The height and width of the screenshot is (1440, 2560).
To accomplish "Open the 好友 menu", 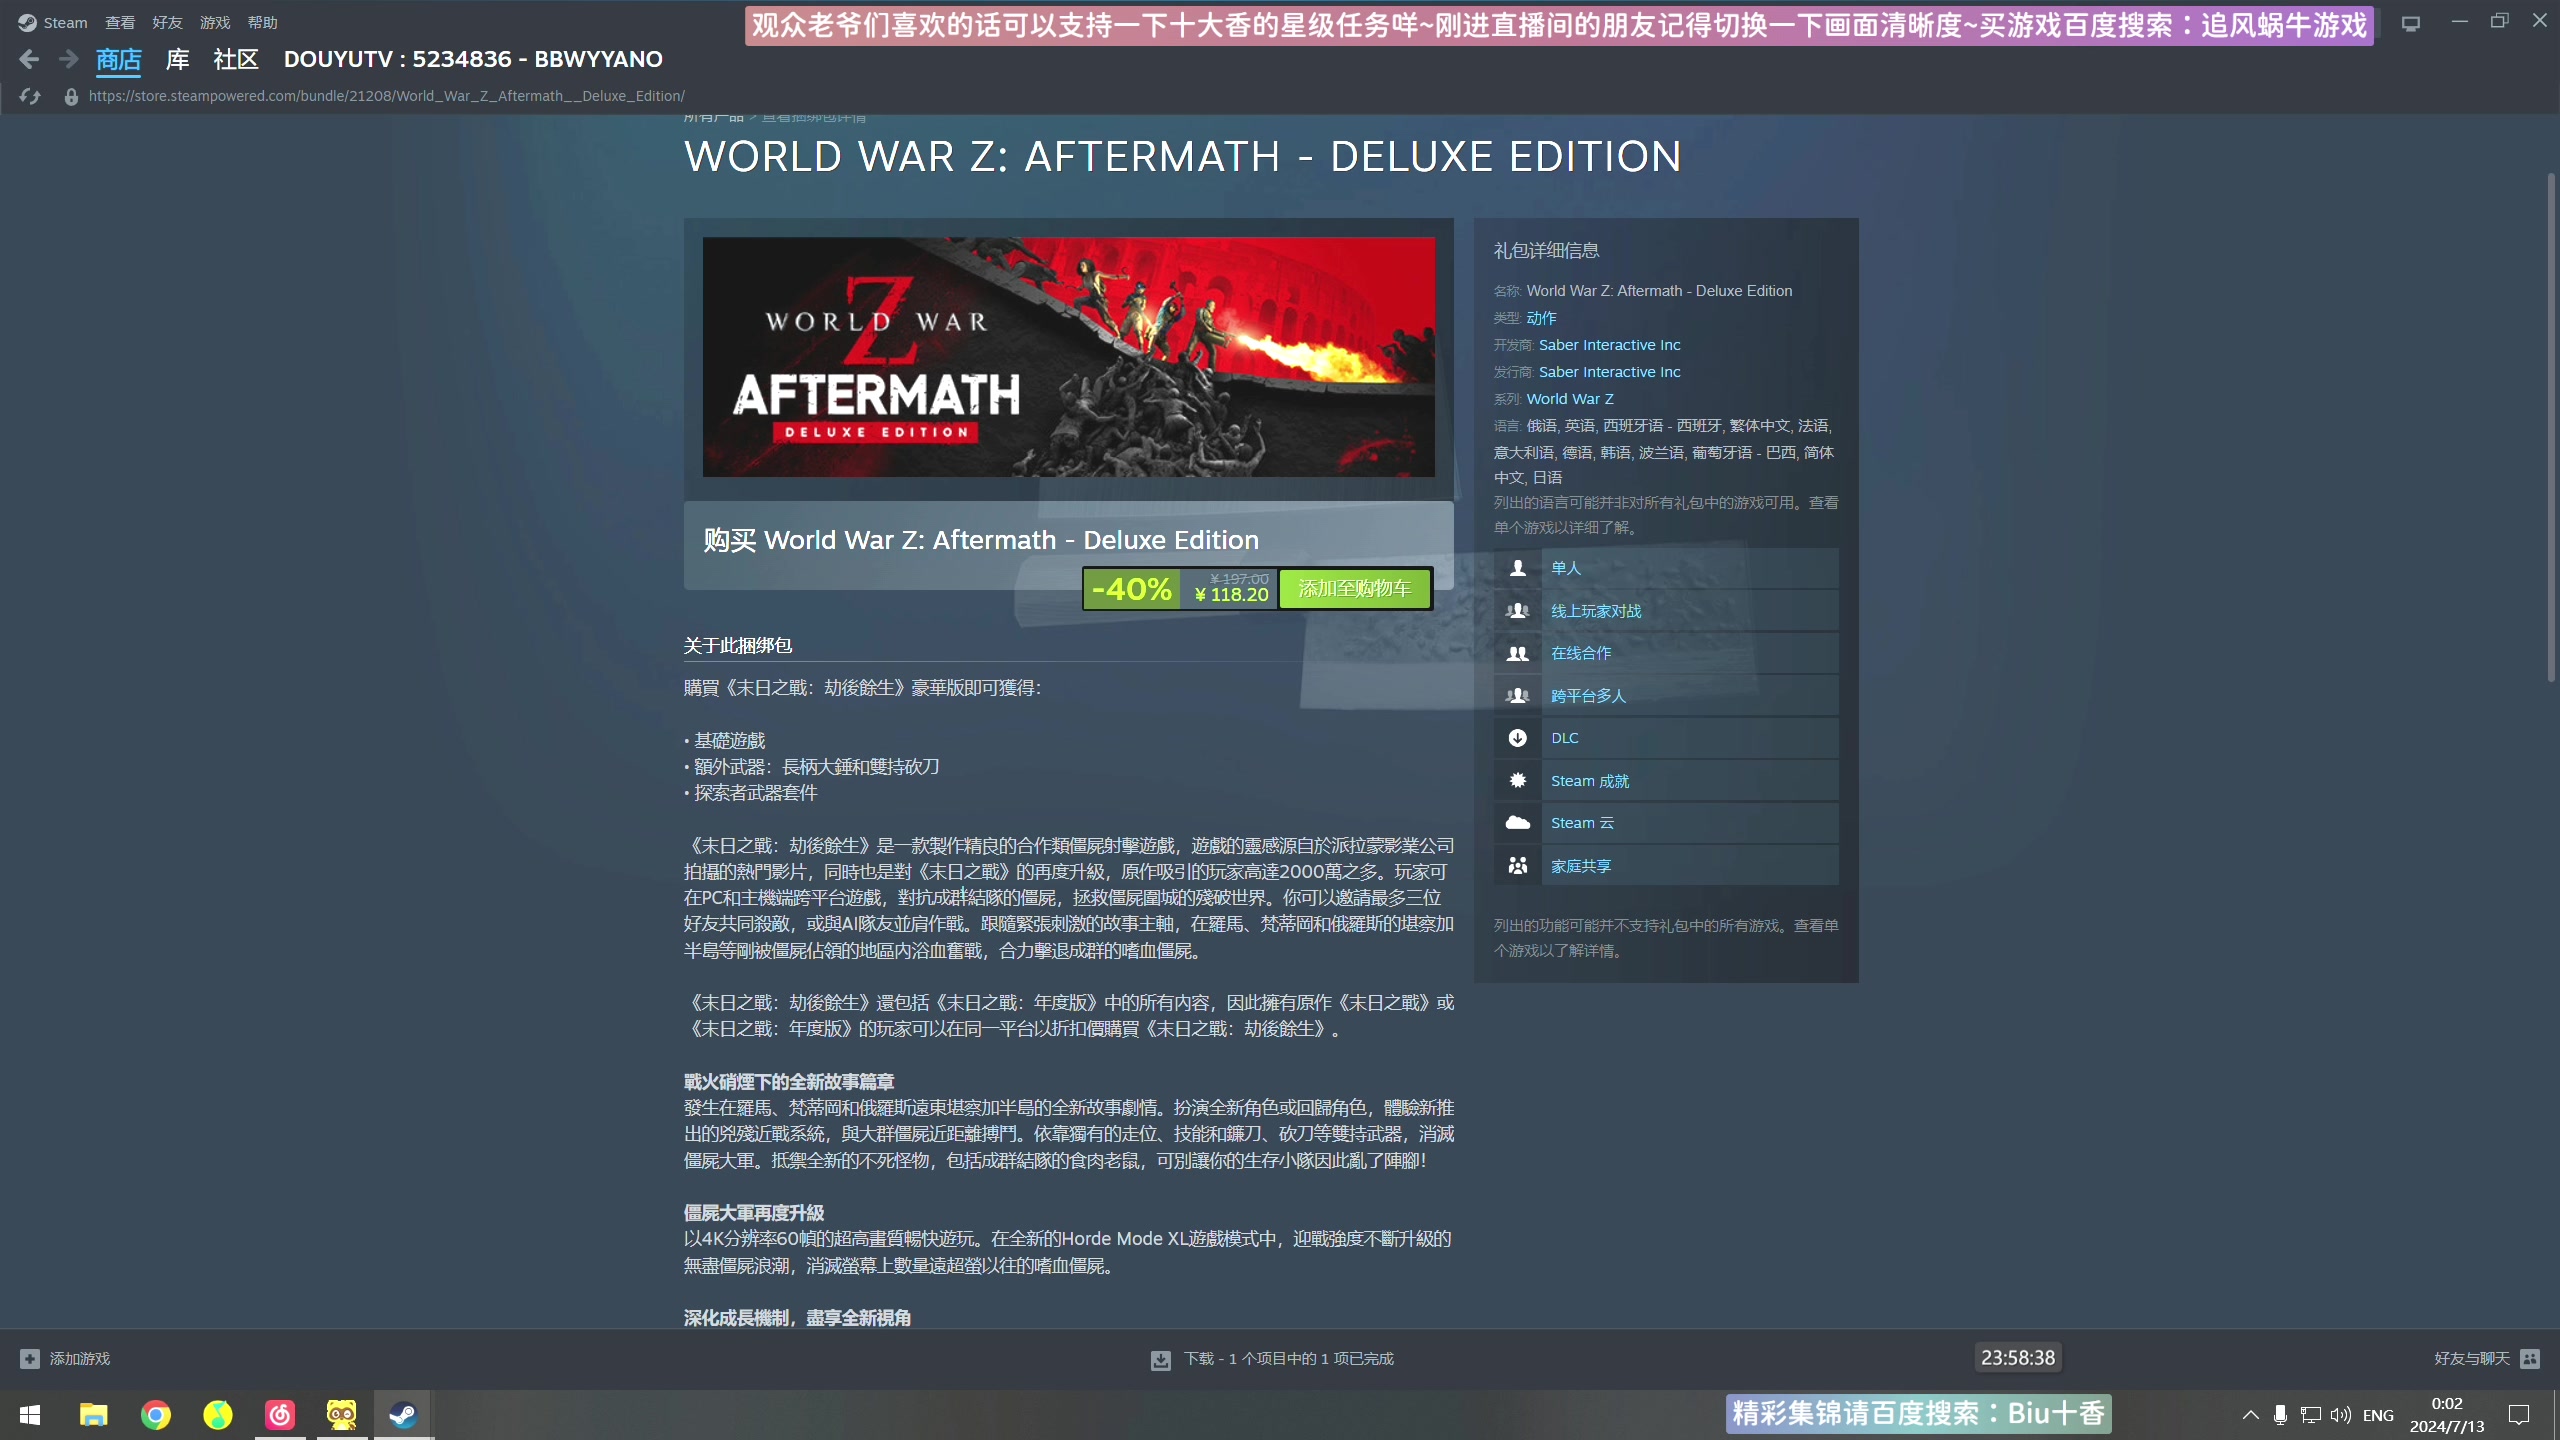I will pos(167,22).
